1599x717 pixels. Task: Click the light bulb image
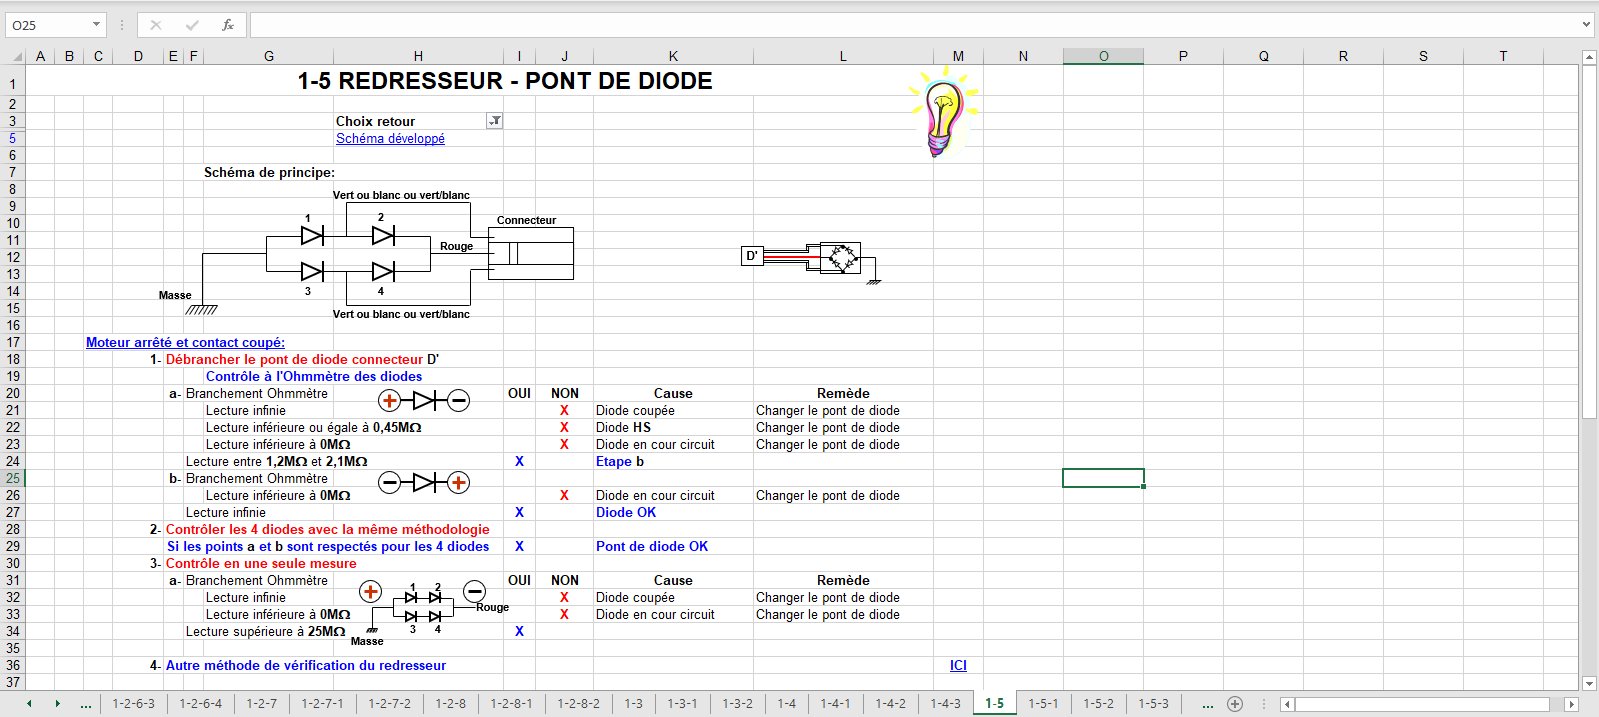click(943, 111)
